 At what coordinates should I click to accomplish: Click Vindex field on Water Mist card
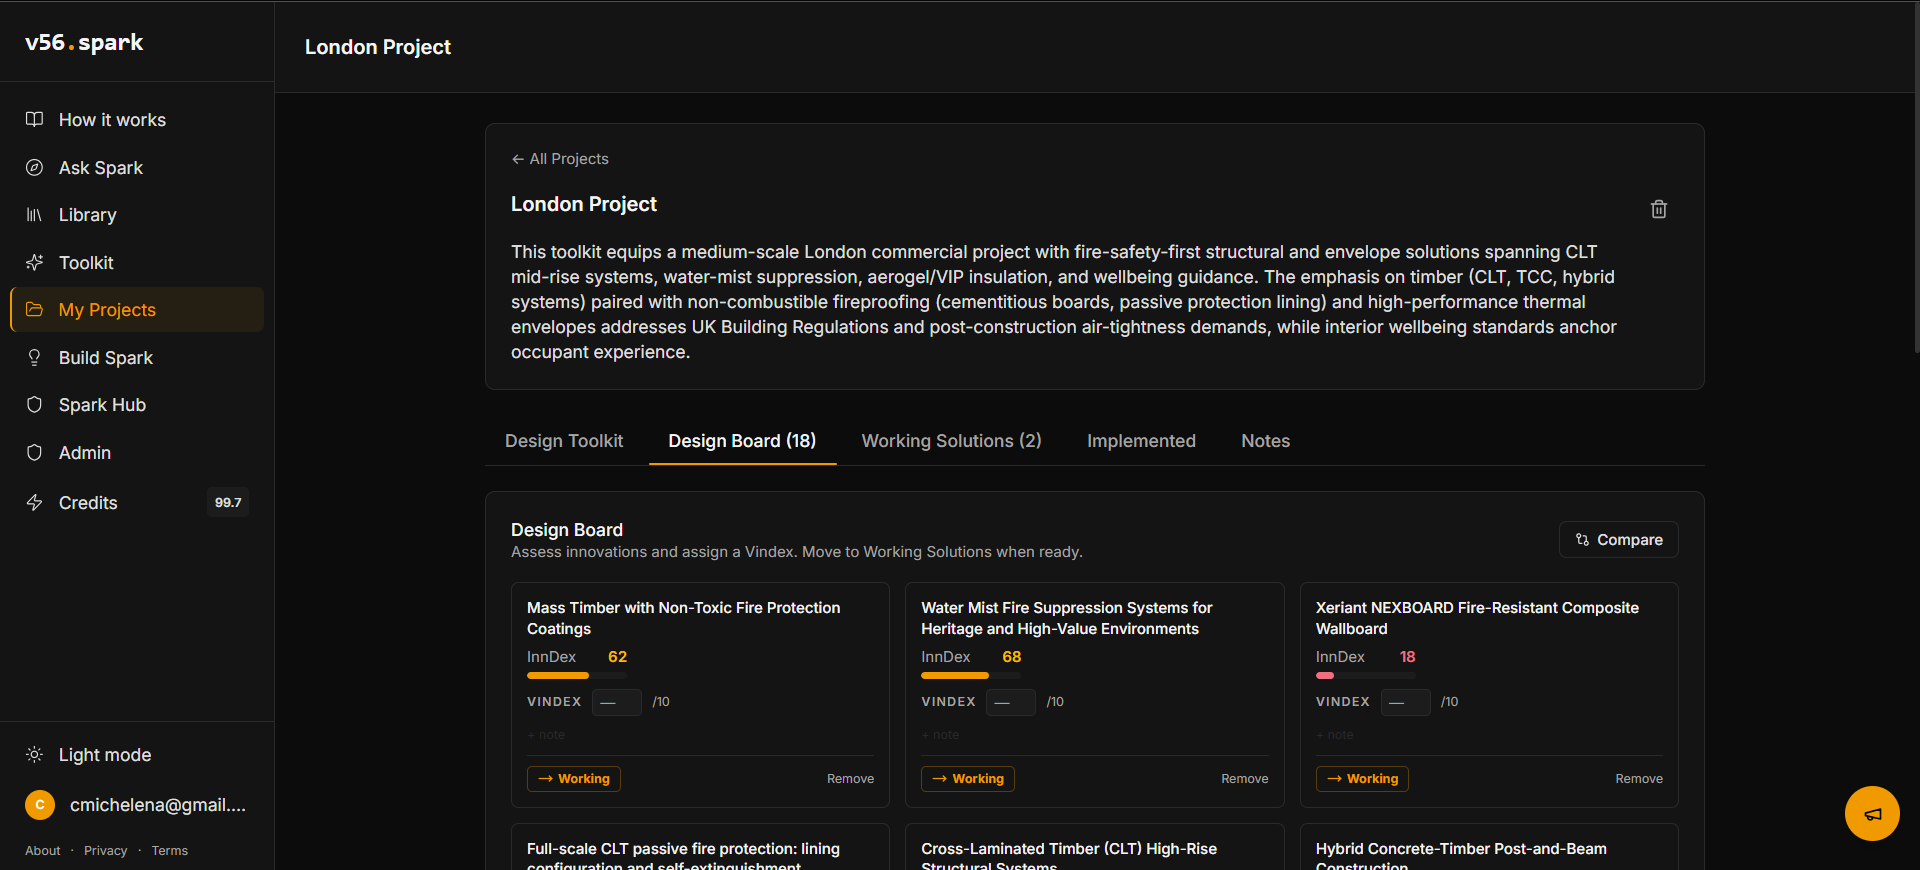click(x=1011, y=702)
